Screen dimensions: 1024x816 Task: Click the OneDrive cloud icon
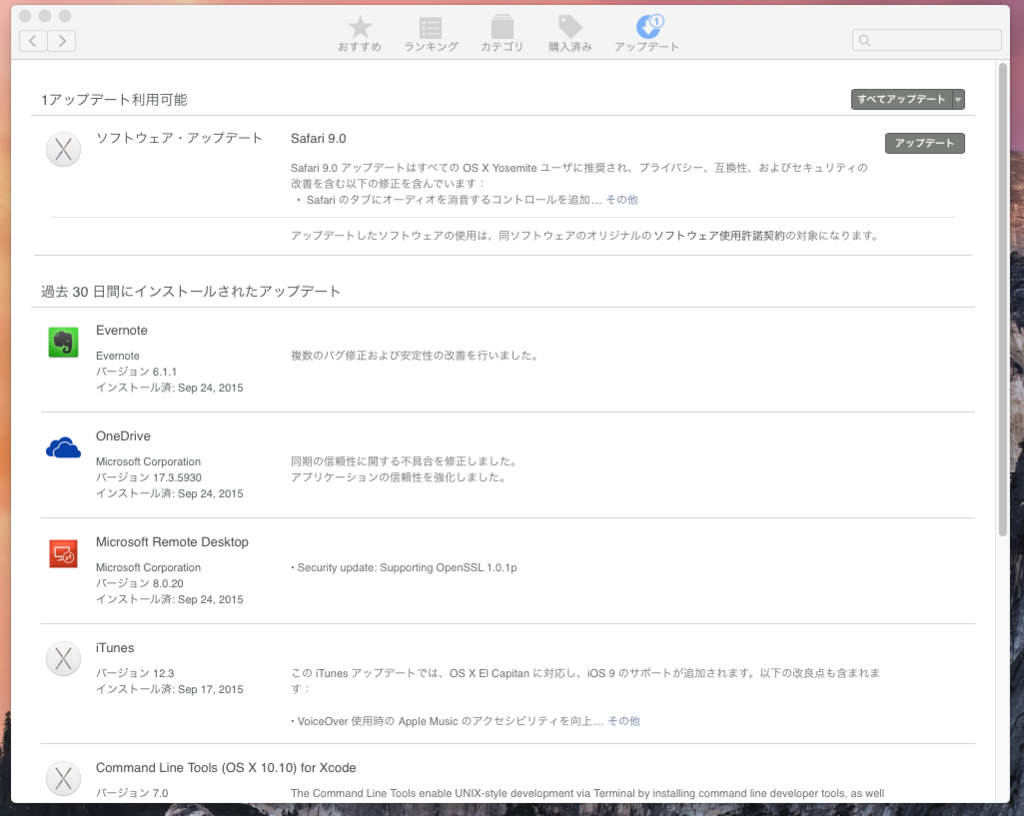[x=63, y=448]
